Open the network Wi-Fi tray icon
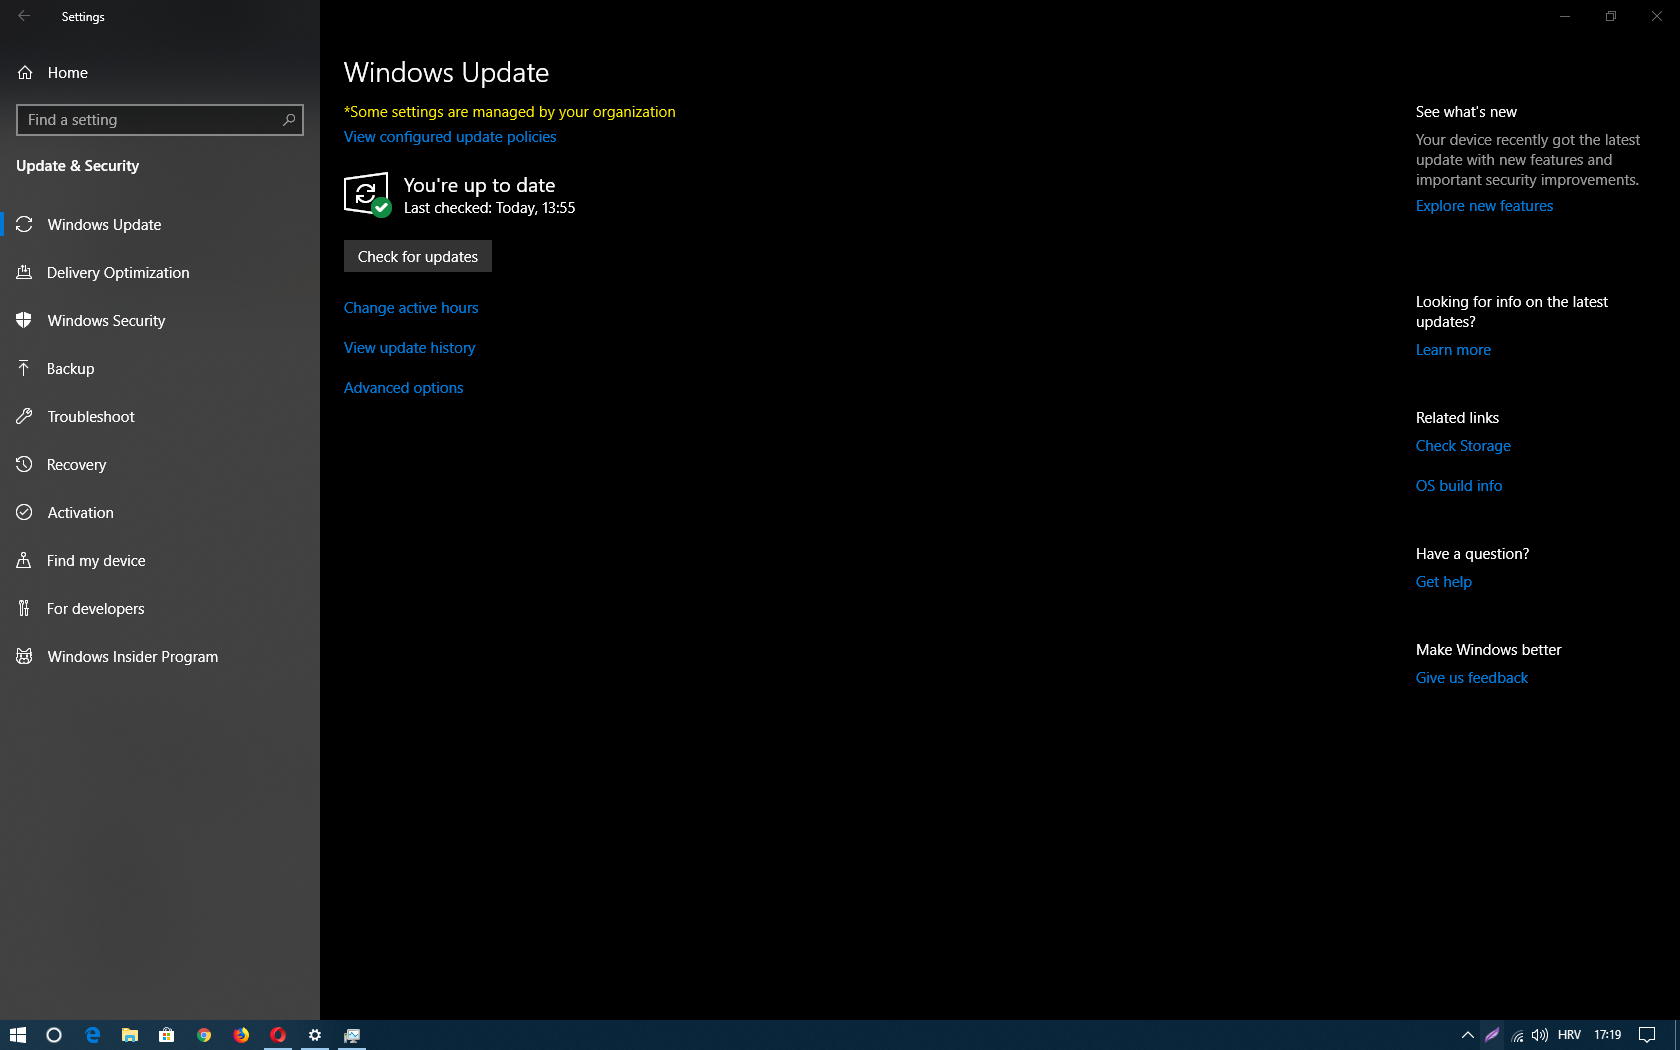This screenshot has width=1680, height=1050. [1517, 1035]
